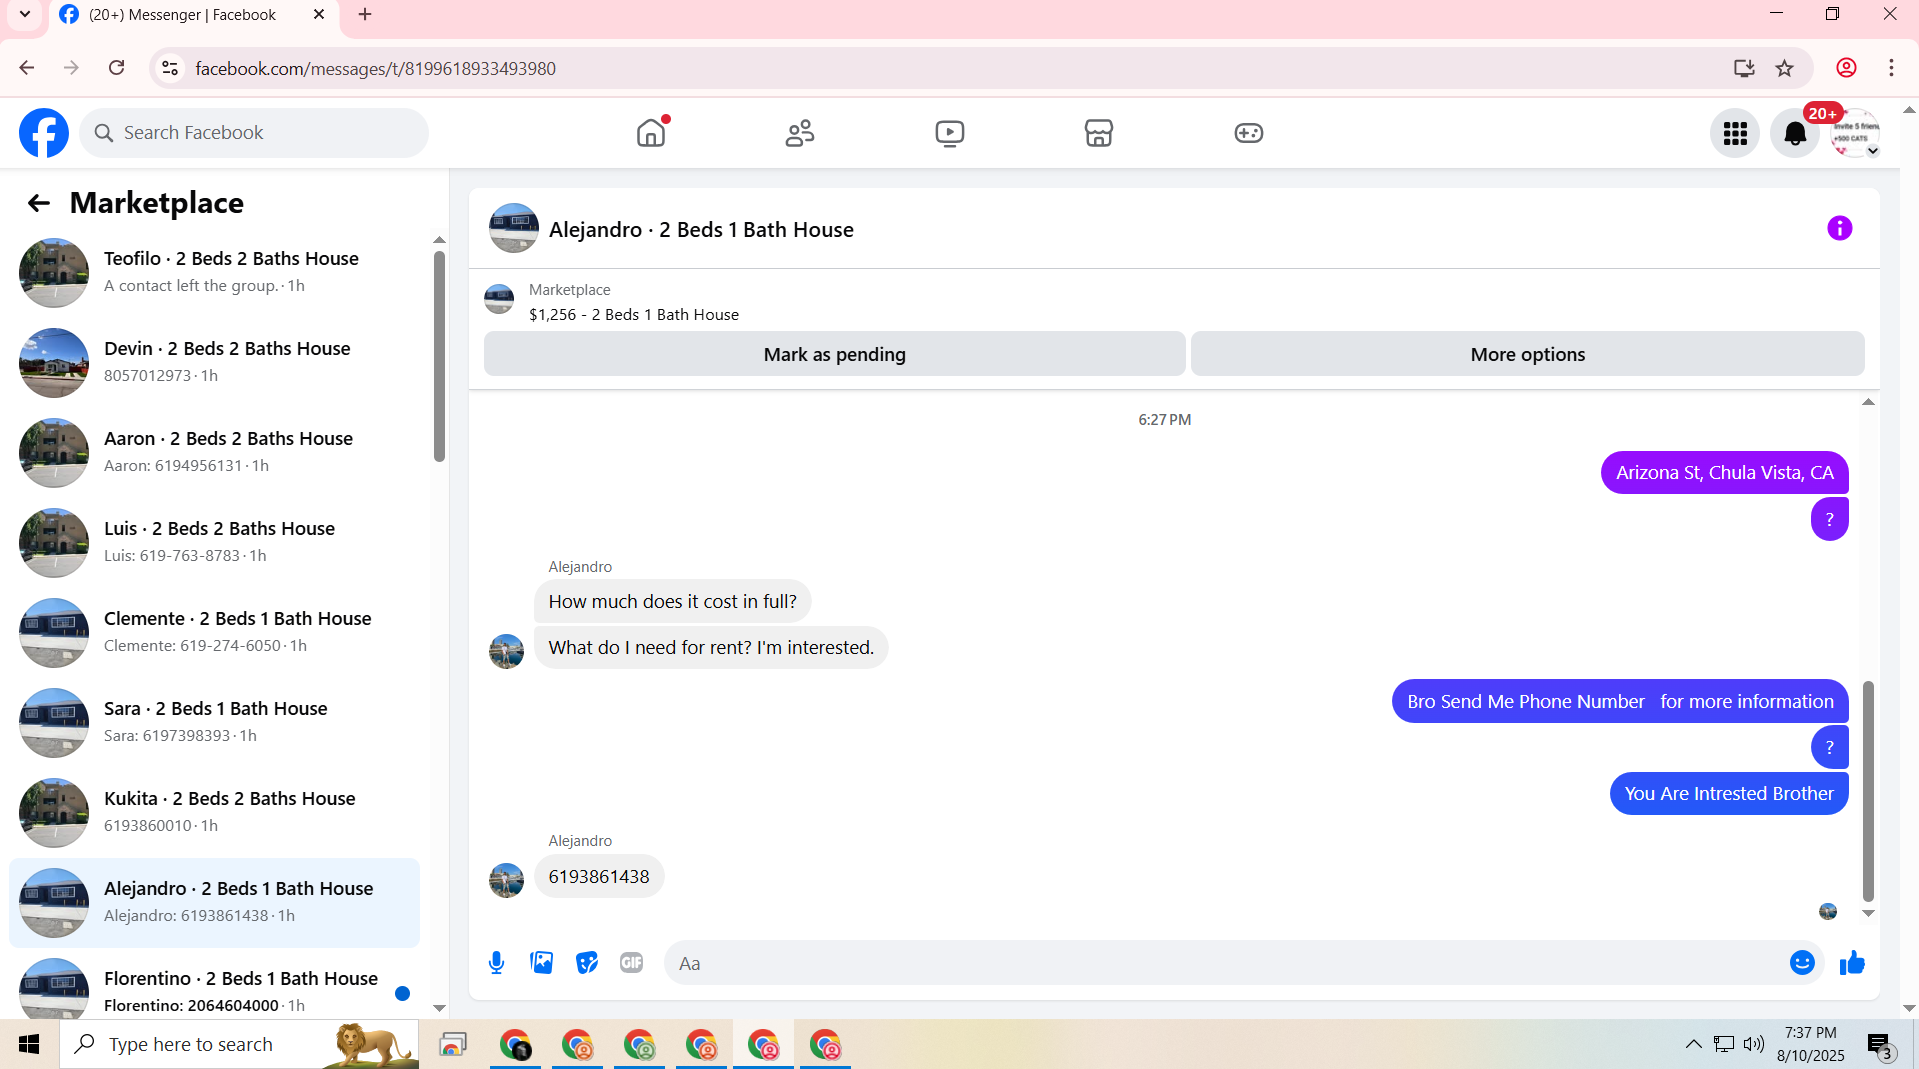View site information icon in address bar
1919x1069 pixels.
(x=170, y=68)
